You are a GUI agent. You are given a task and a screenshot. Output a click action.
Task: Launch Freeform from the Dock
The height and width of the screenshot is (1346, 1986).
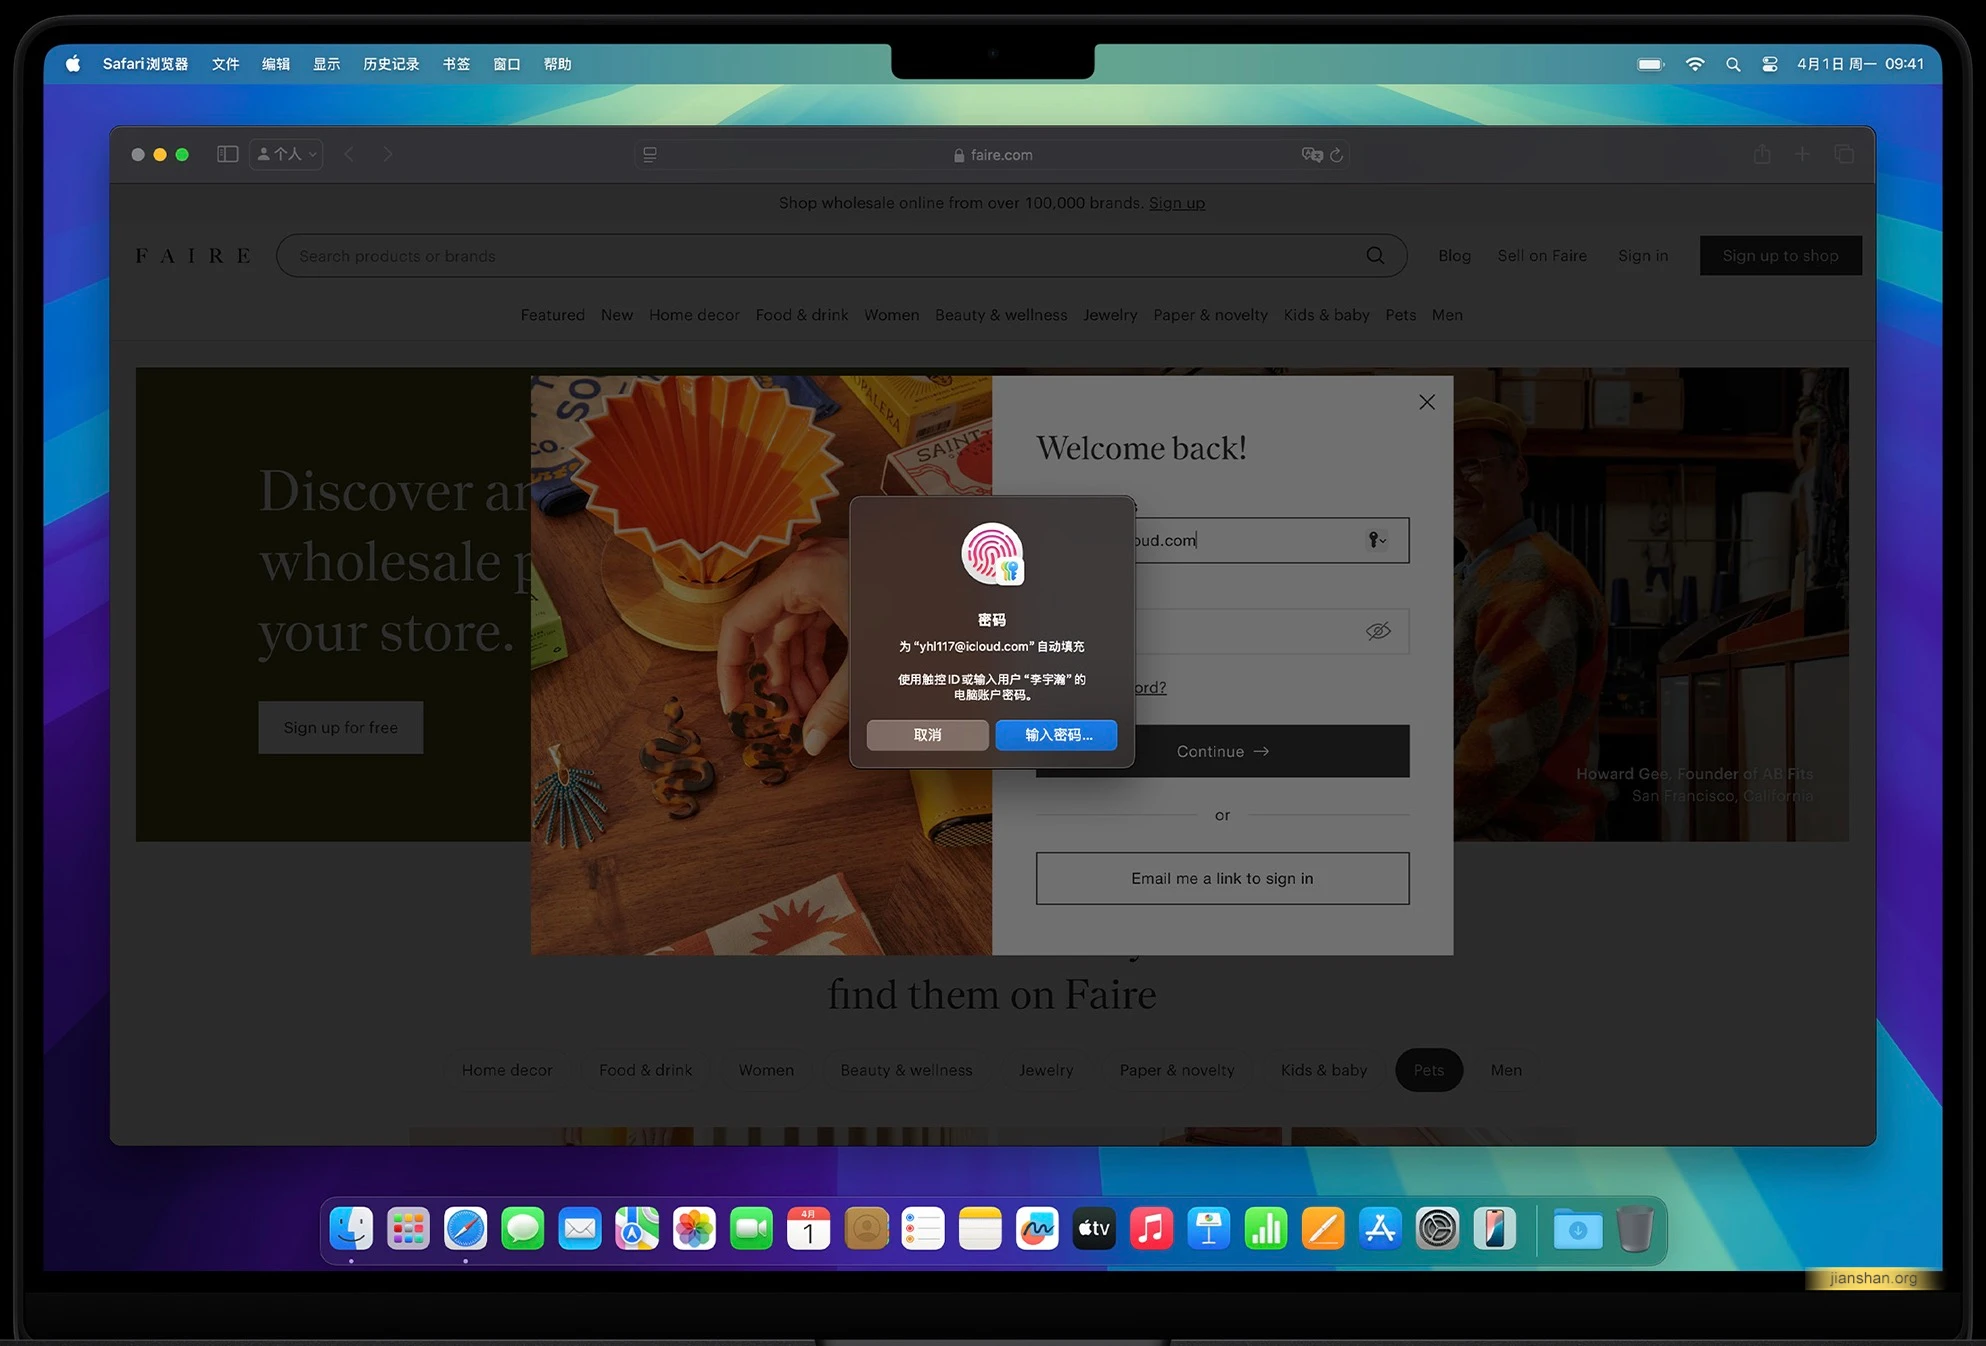point(1037,1229)
